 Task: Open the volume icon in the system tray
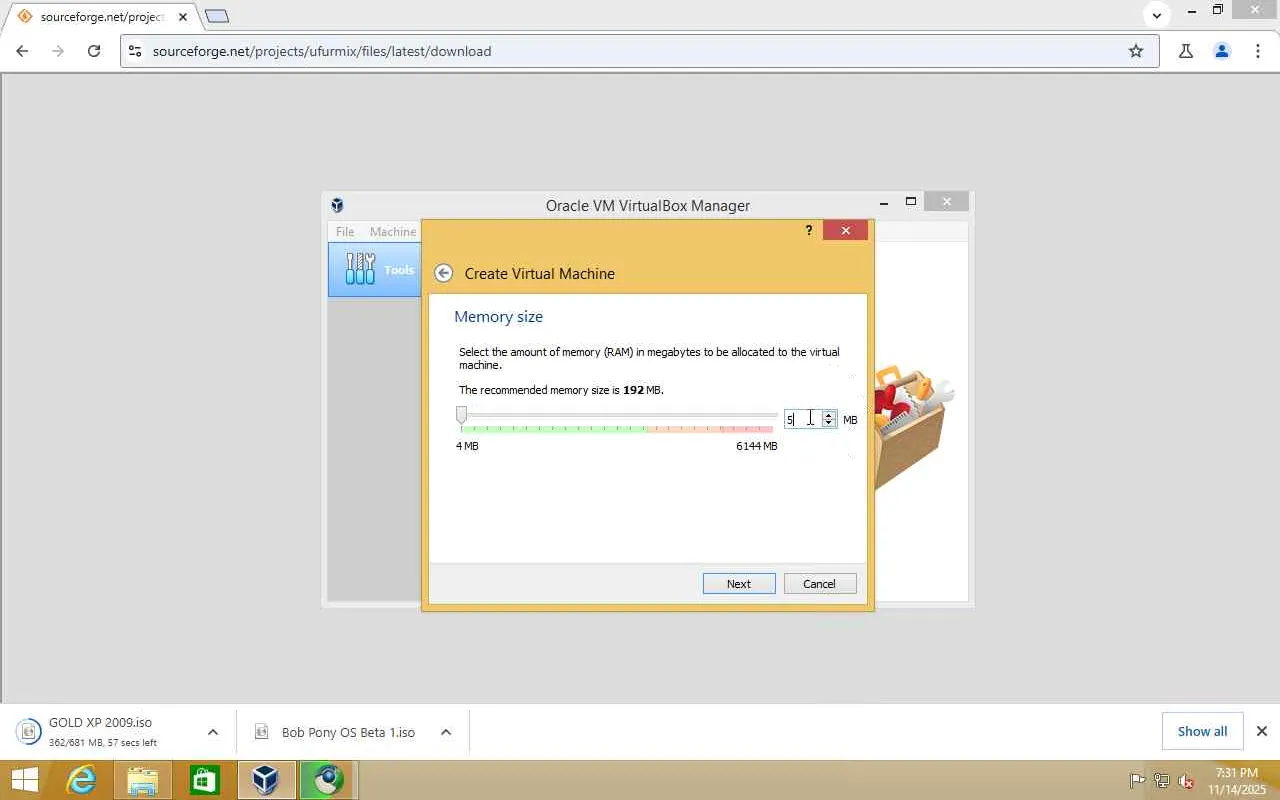point(1186,781)
